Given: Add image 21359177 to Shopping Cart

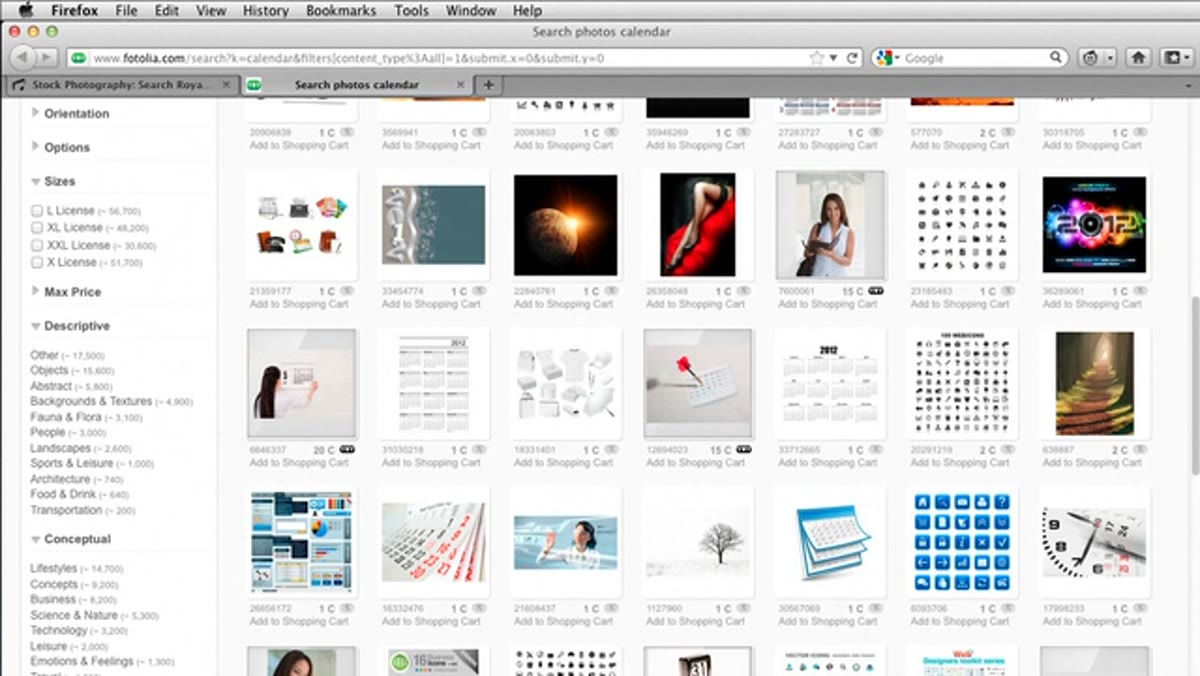Looking at the screenshot, I should [299, 304].
